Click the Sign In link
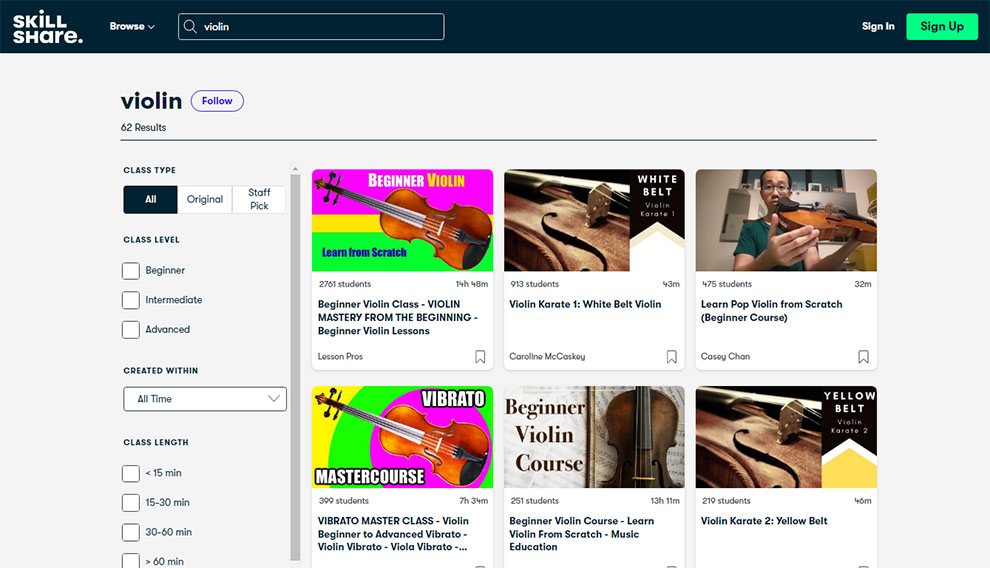Screen dimensions: 990x568 (x=878, y=27)
